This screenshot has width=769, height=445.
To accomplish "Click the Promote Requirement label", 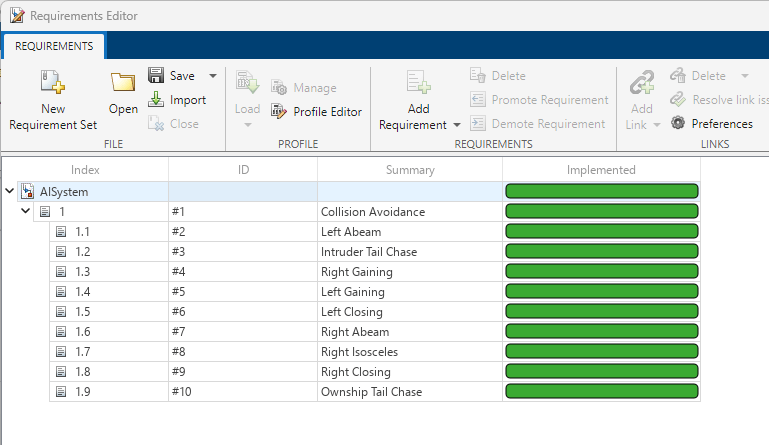I will click(550, 100).
